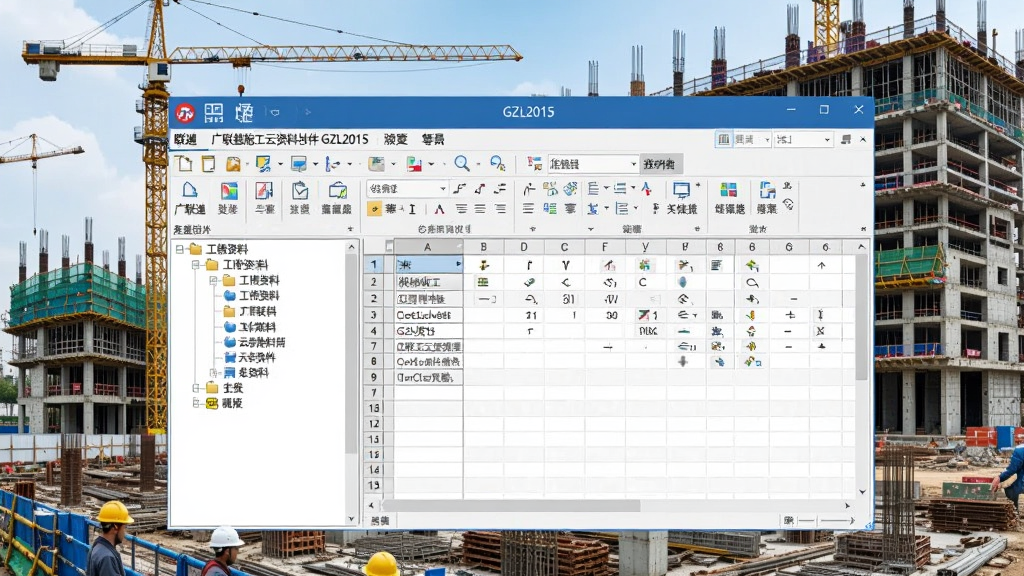The image size is (1024, 576).
Task: Open the combo box beside the gray toolbar button
Action: pos(593,164)
